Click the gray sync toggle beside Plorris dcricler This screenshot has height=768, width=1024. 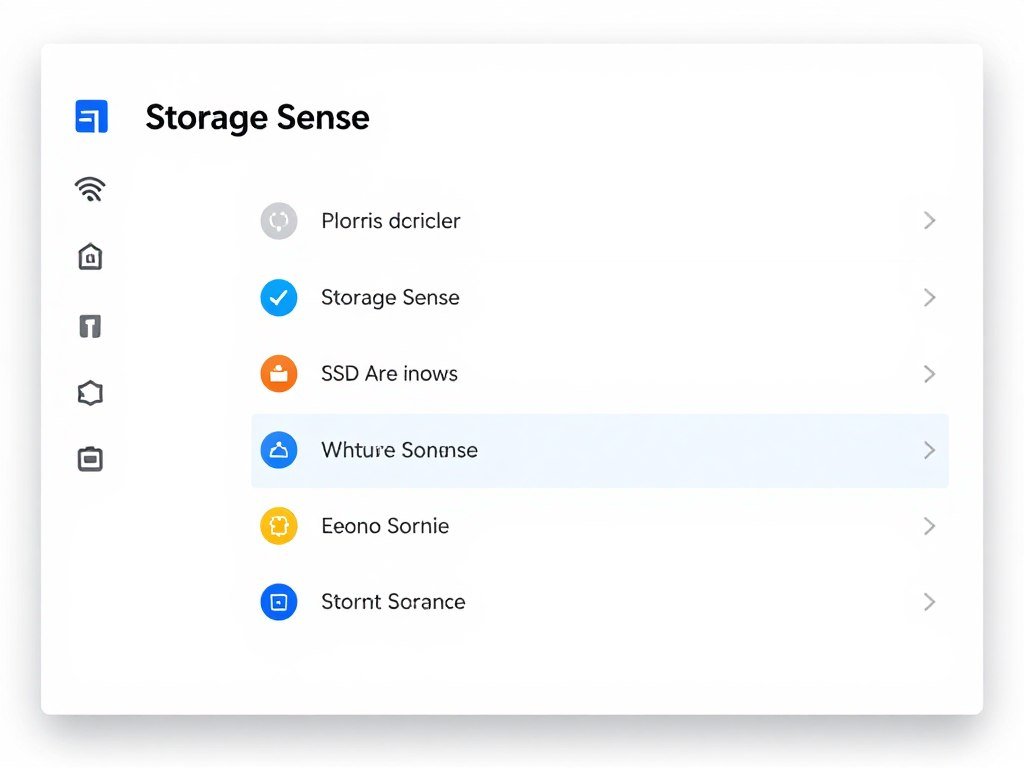click(x=278, y=220)
